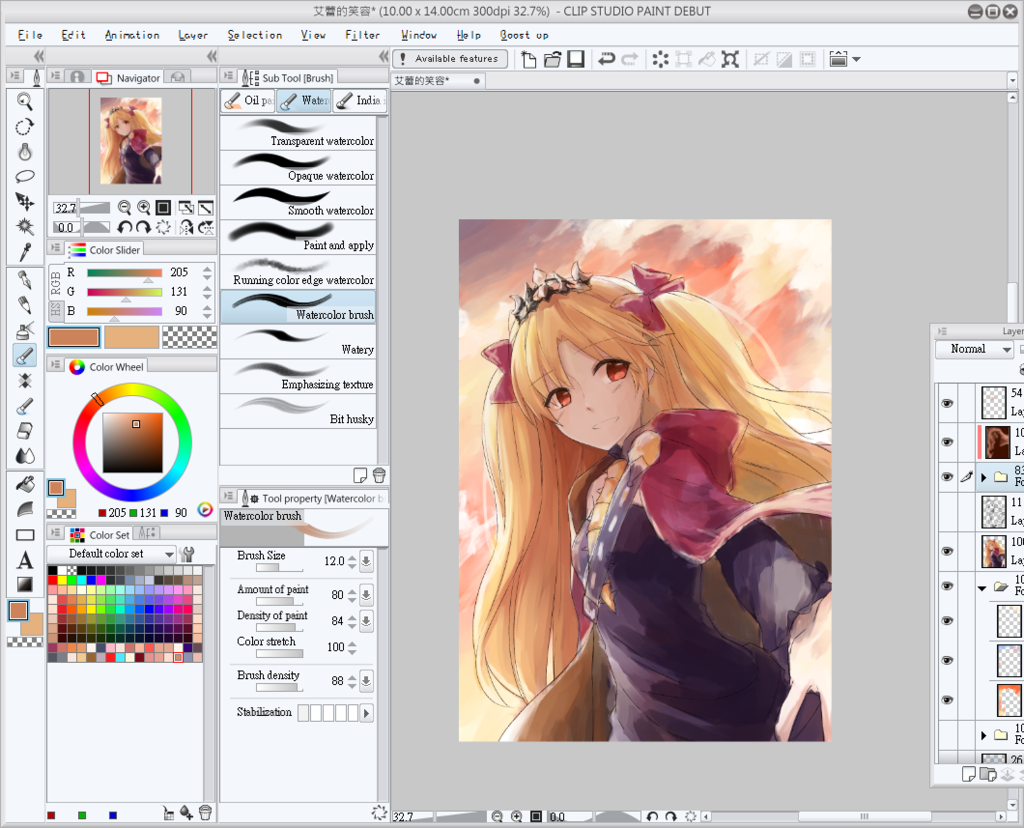
Task: Click the Open file folder icon
Action: coord(552,59)
